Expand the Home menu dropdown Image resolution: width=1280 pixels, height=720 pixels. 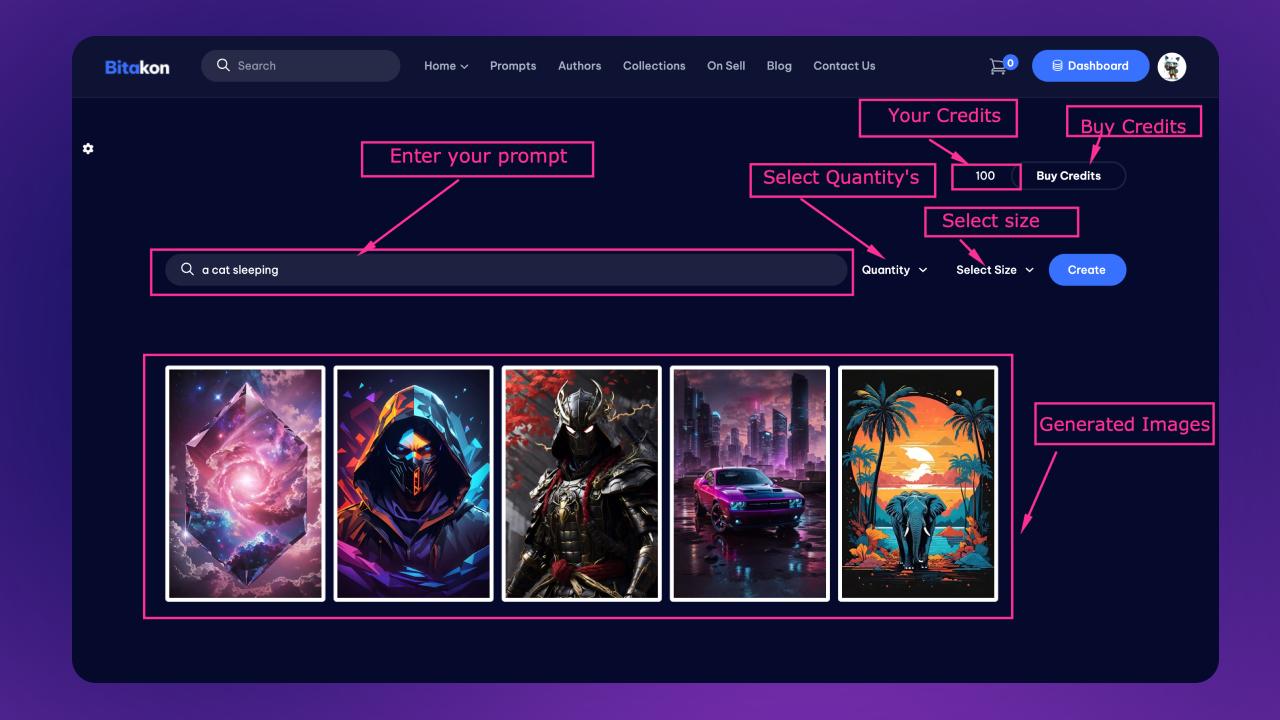446,66
